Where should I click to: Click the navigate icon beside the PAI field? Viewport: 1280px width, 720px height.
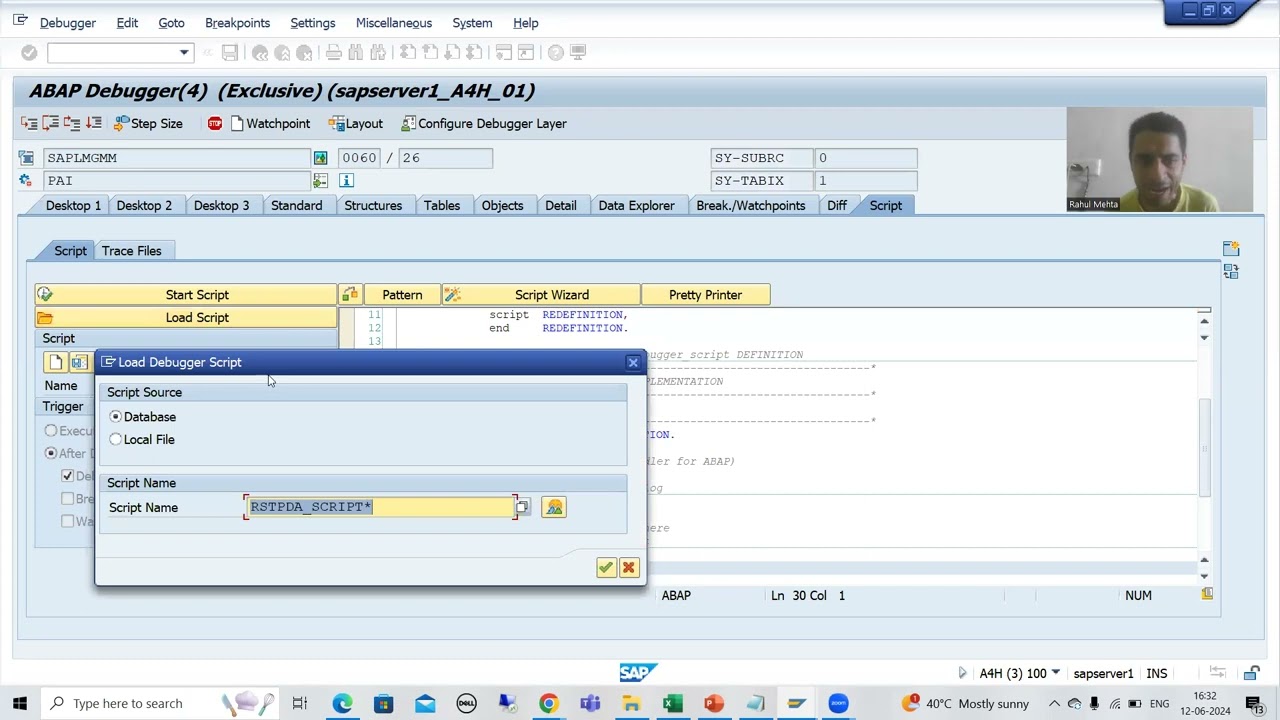pyautogui.click(x=320, y=181)
